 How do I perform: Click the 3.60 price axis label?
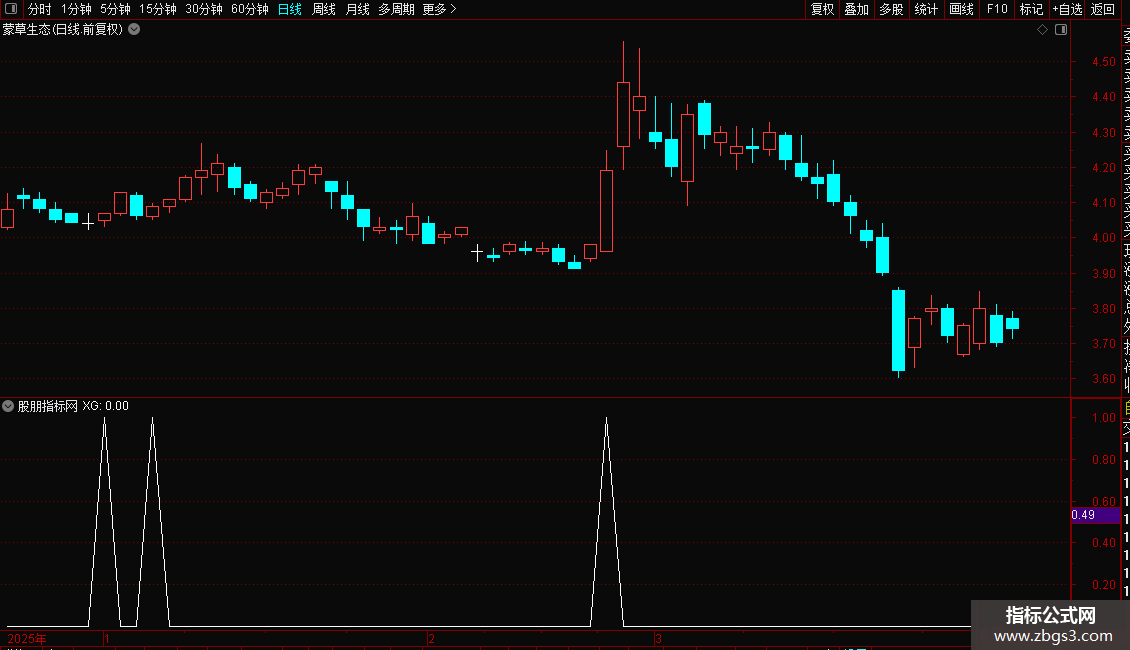[1103, 379]
